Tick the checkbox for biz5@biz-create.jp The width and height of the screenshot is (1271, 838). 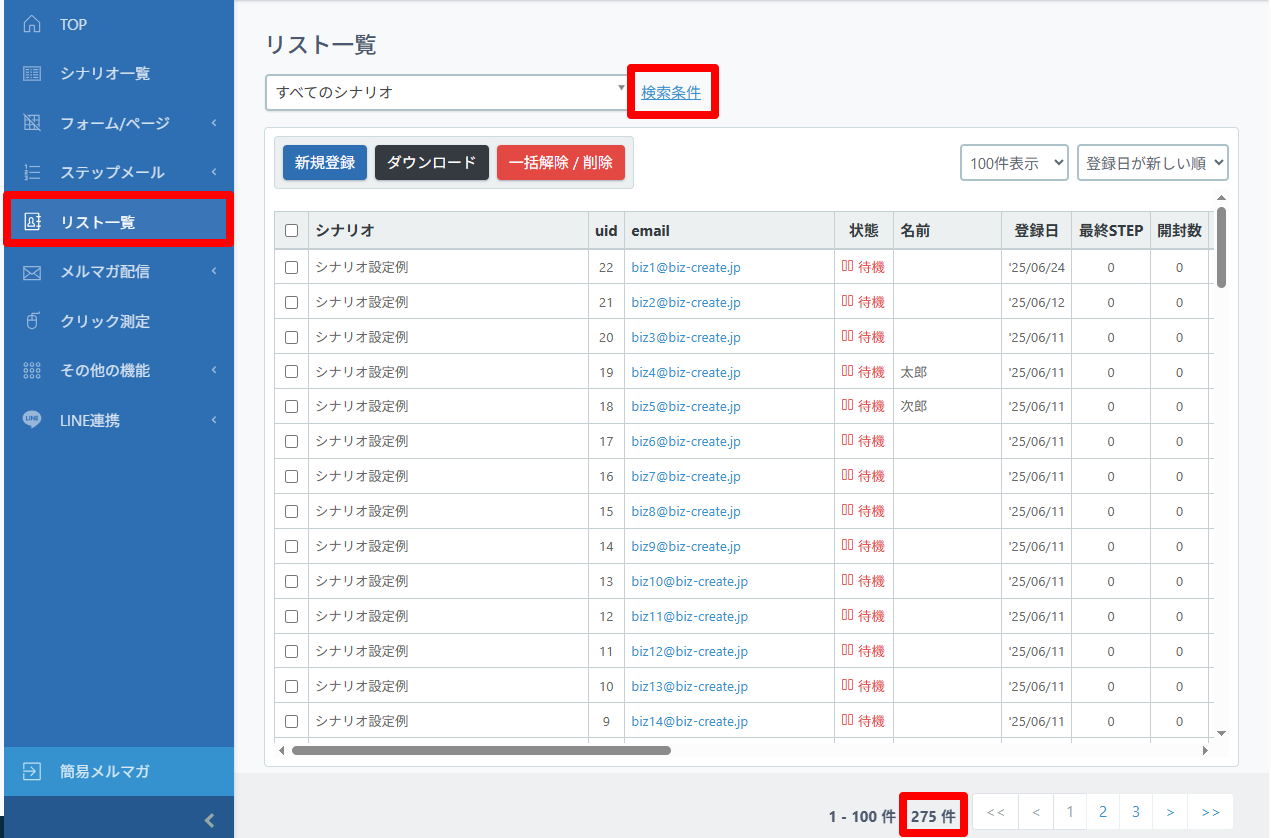click(x=291, y=407)
